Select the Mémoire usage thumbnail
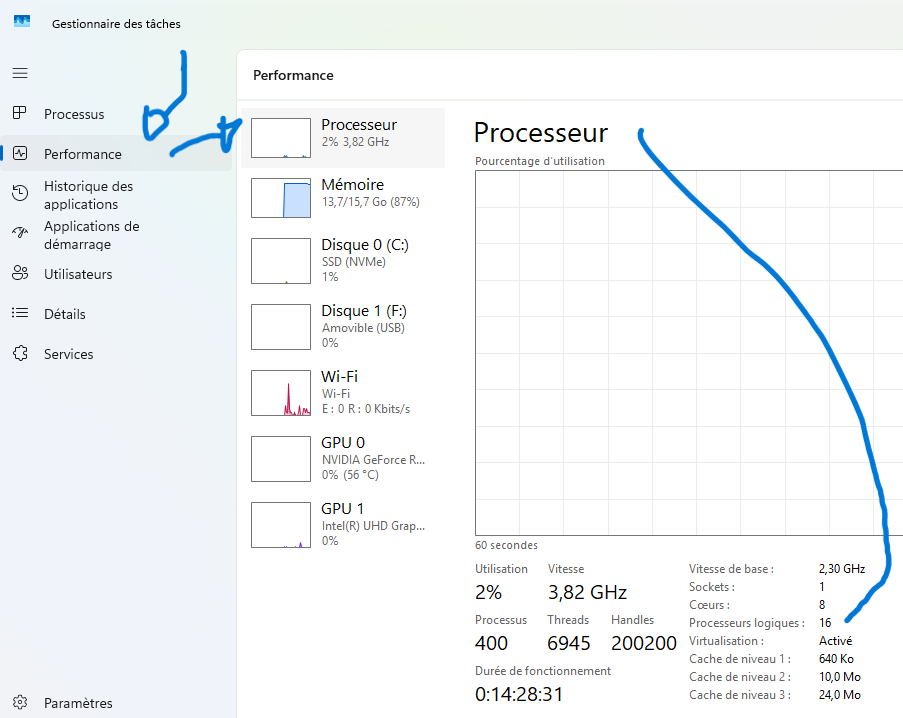903x718 pixels. (x=280, y=198)
